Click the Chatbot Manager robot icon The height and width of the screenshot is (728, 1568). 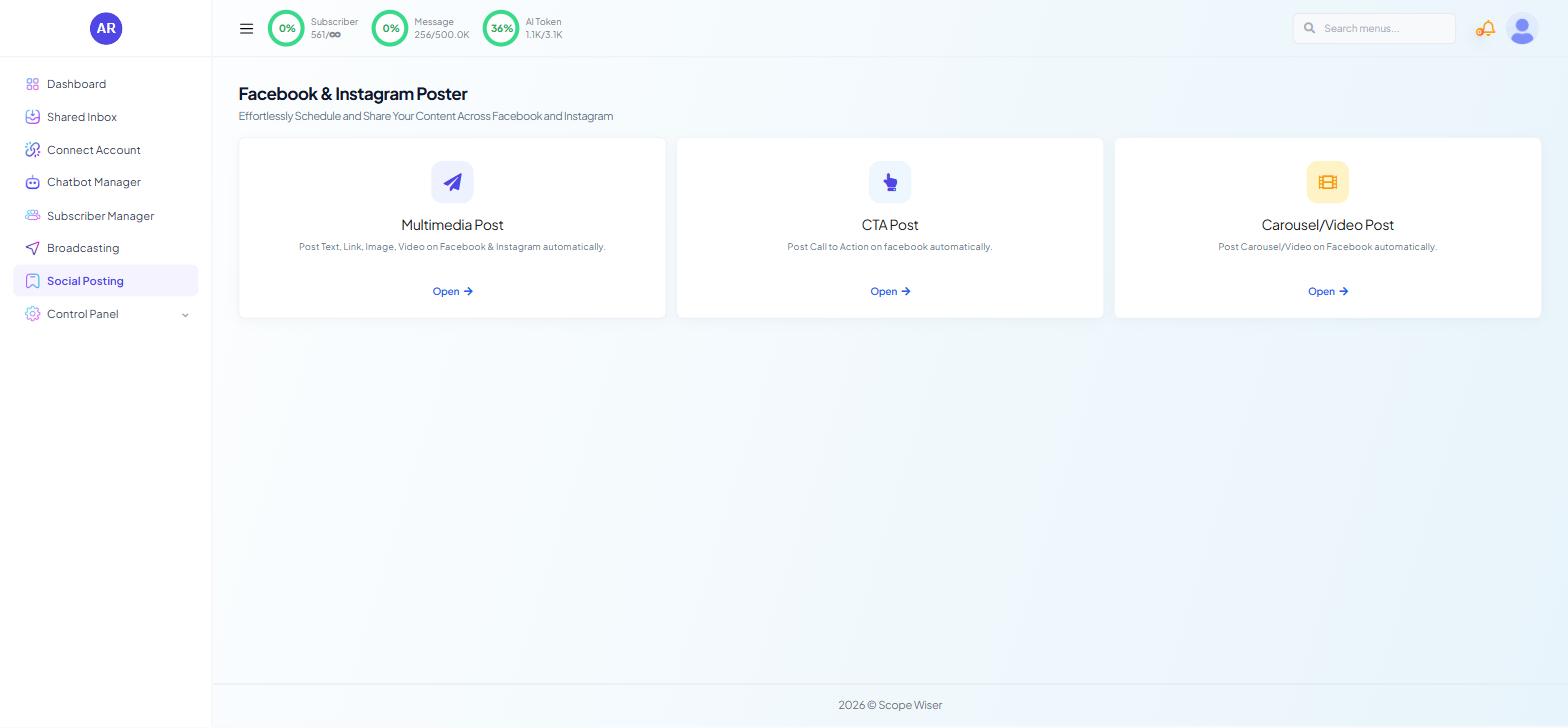tap(32, 182)
